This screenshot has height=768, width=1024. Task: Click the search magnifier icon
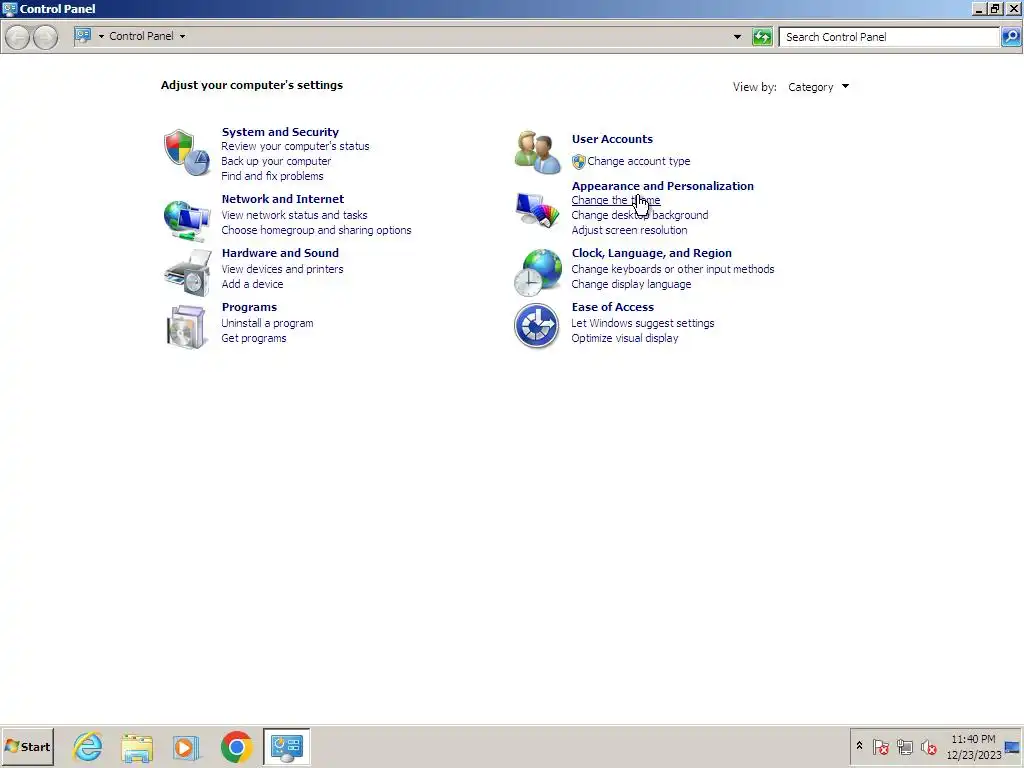(x=1011, y=37)
